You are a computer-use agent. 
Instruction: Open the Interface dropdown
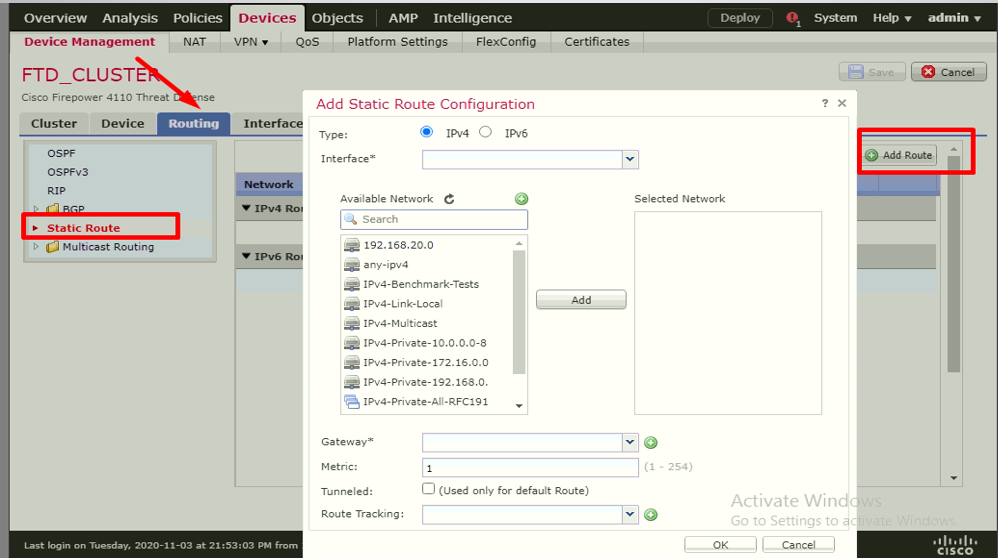point(630,160)
